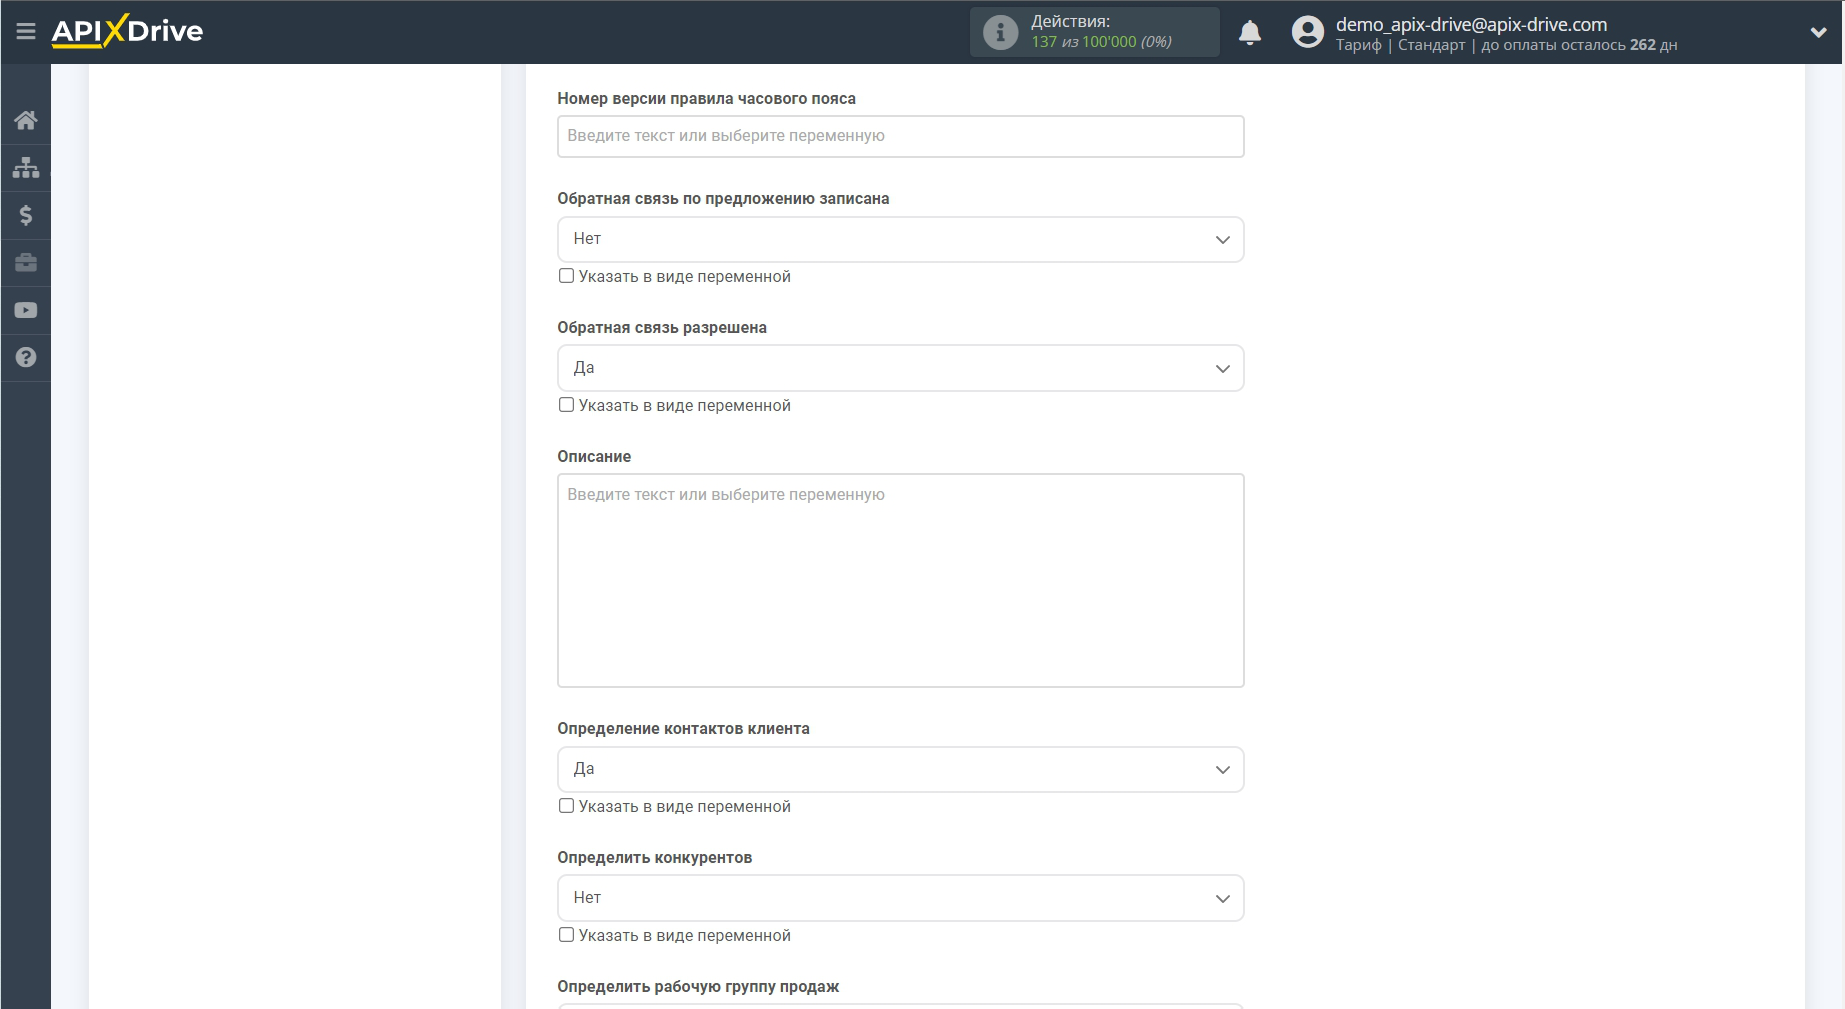Click the Описание field label
This screenshot has height=1009, width=1845.
594,456
